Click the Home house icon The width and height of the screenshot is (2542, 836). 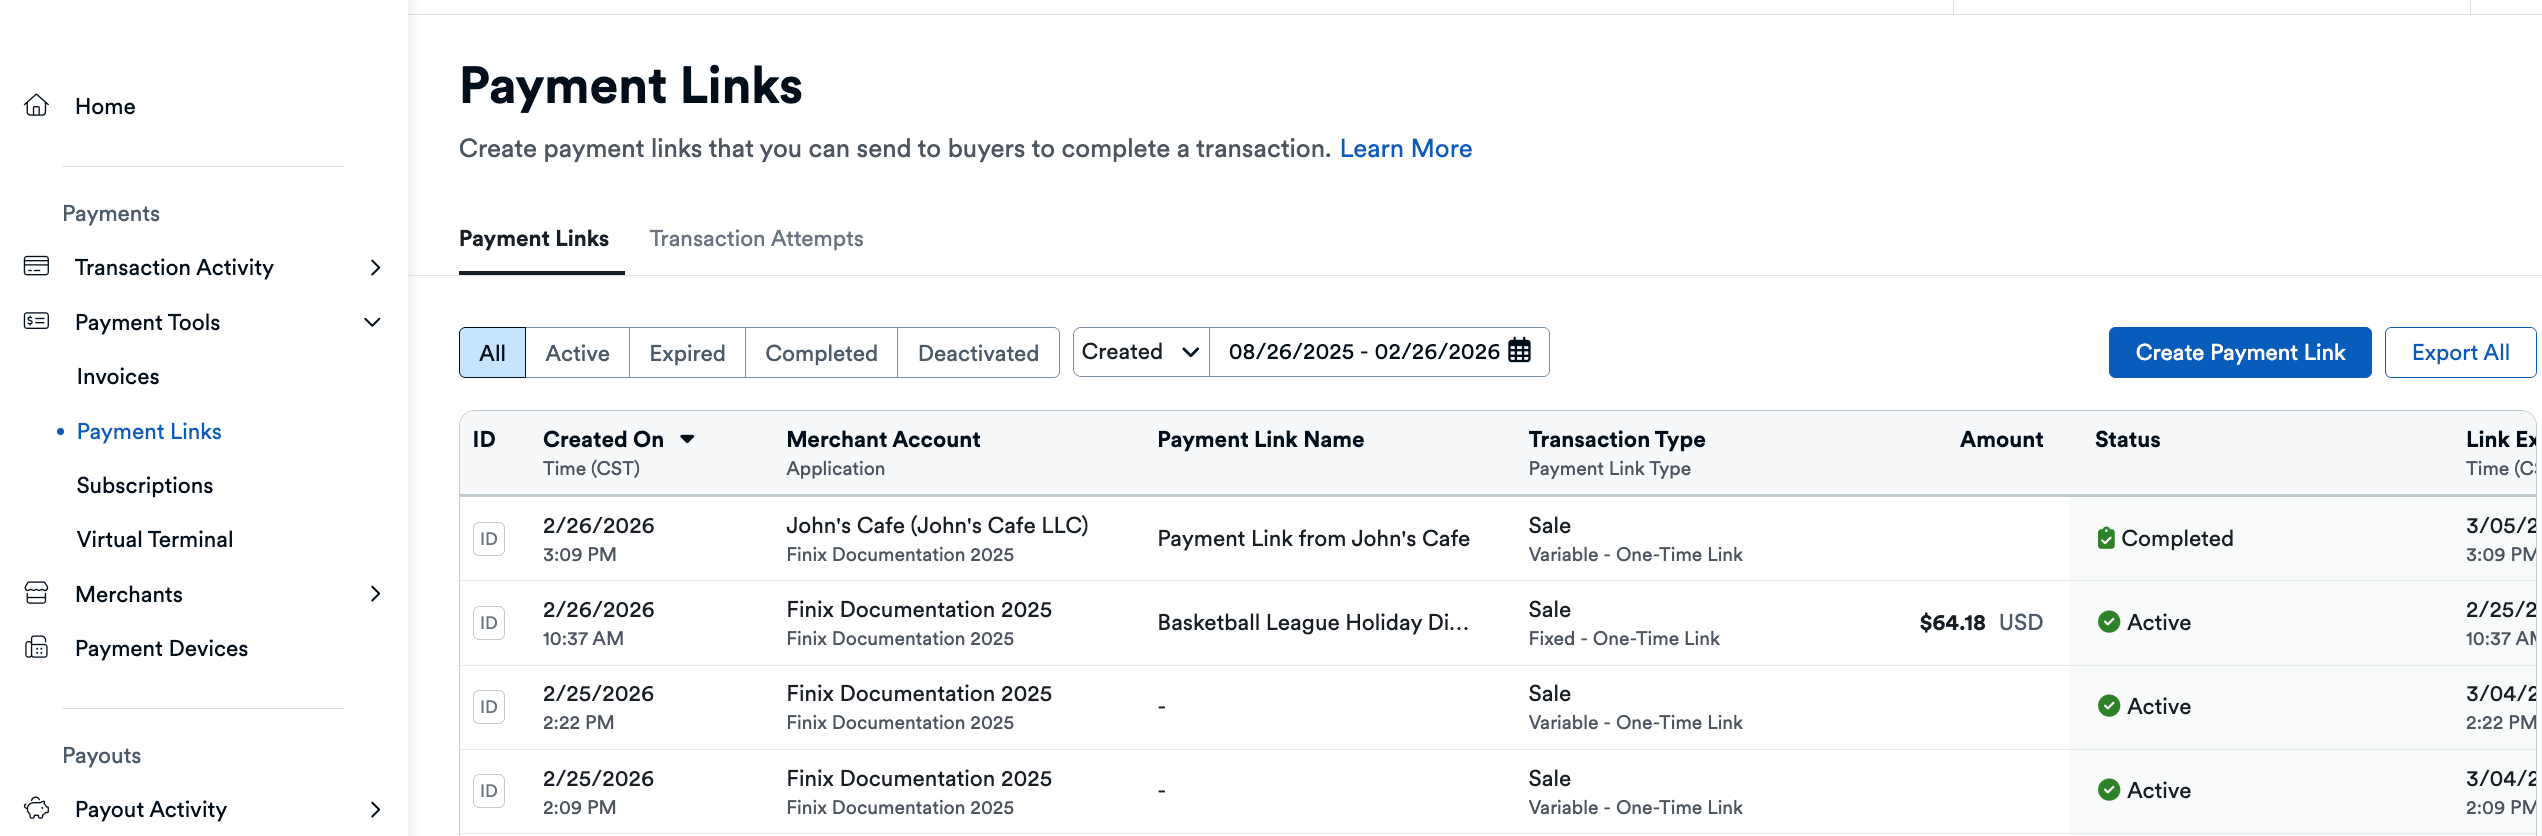point(37,106)
